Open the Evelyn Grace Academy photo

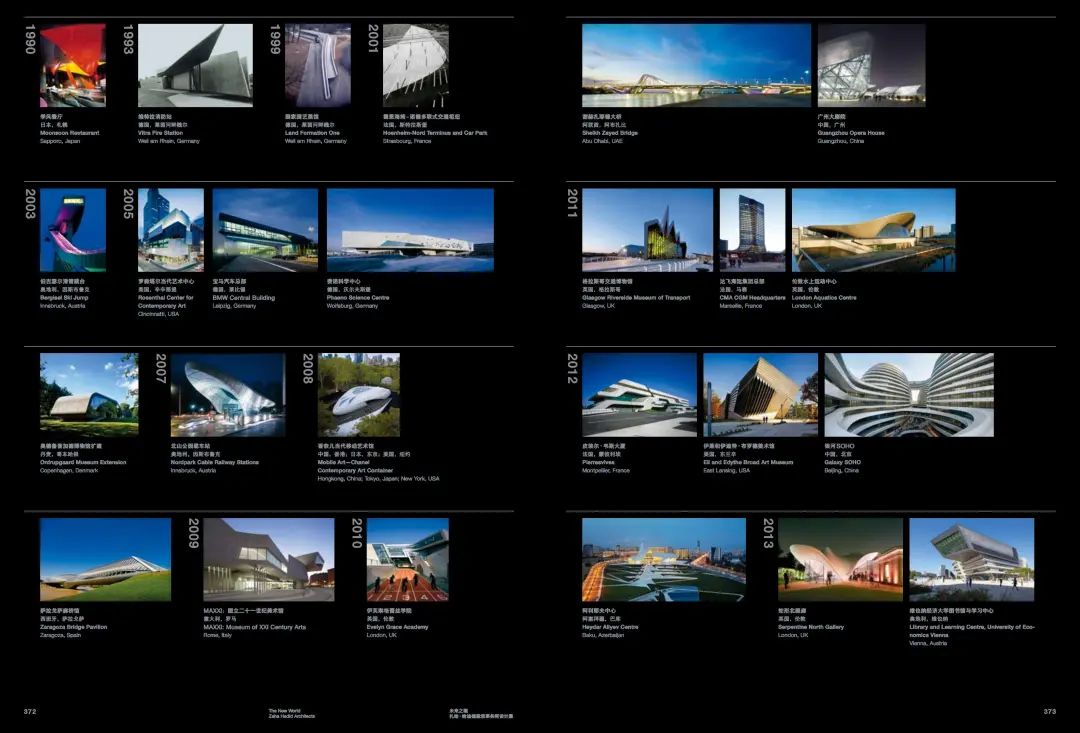(x=408, y=559)
